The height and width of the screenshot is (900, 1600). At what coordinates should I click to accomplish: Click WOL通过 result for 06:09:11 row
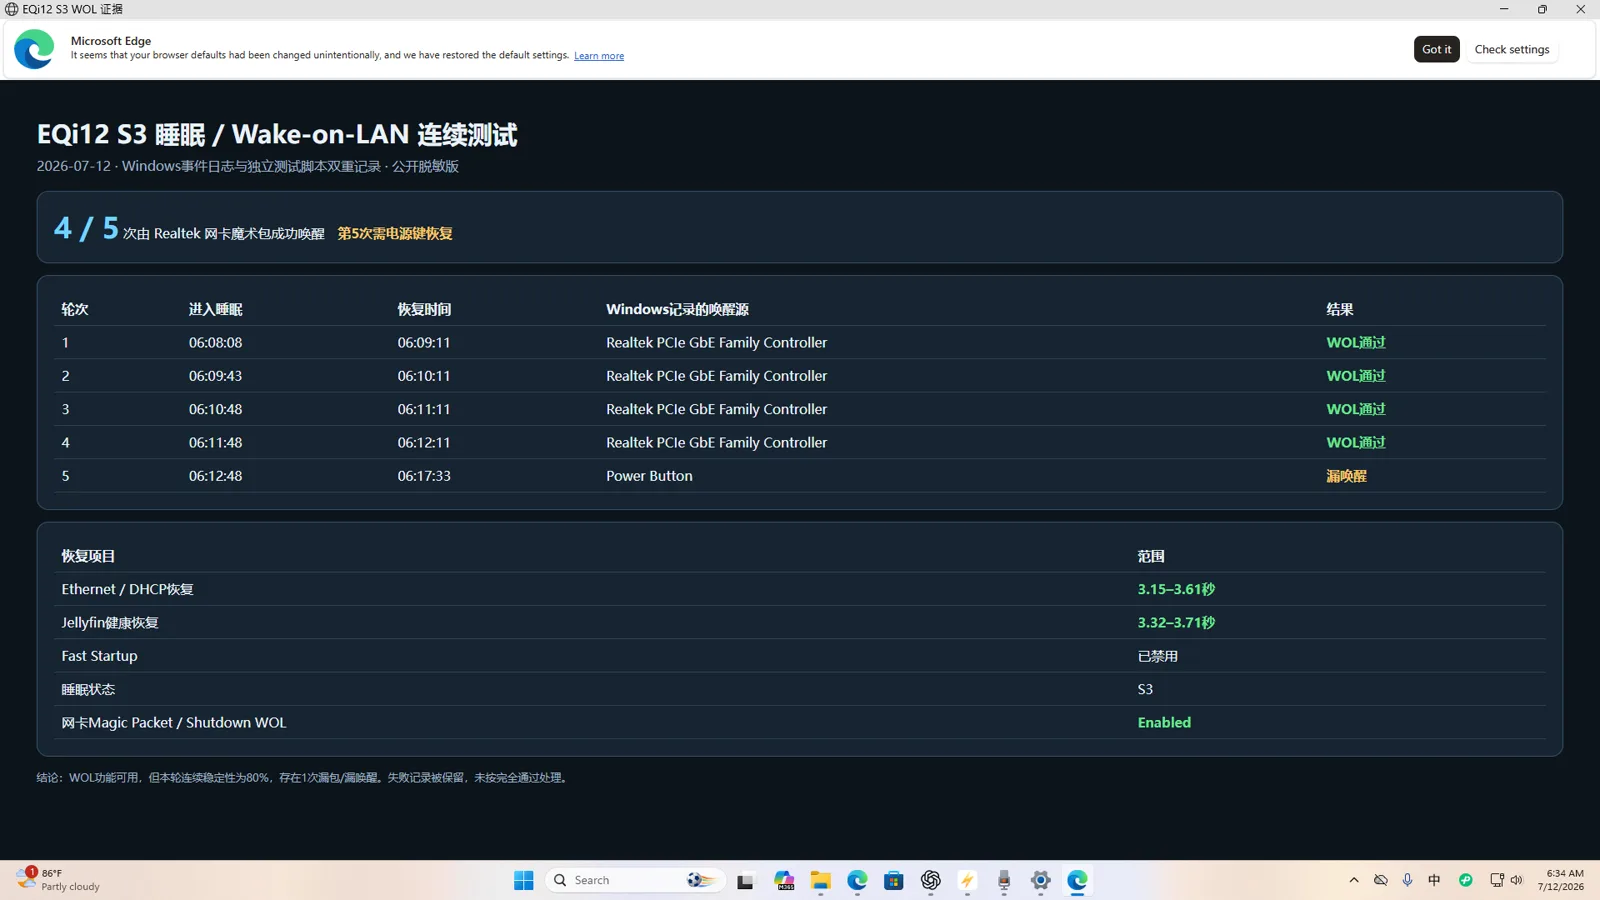[x=1356, y=342]
